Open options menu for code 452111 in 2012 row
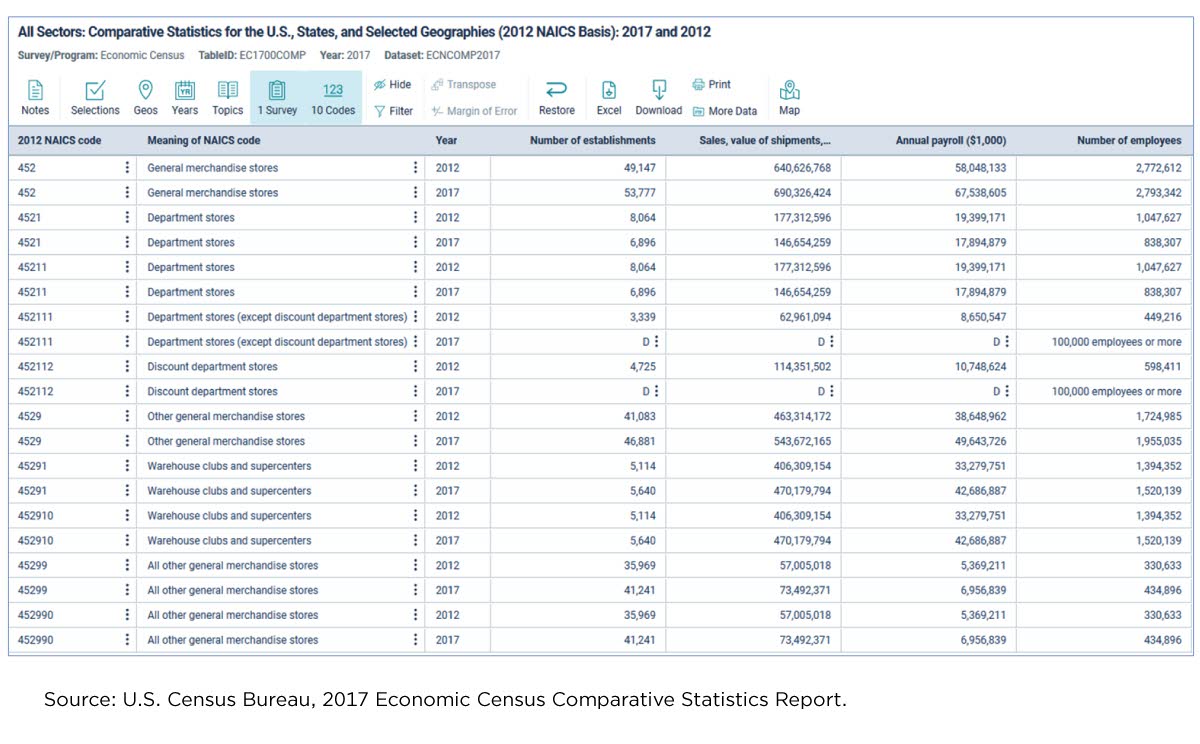The image size is (1200, 744). [127, 317]
